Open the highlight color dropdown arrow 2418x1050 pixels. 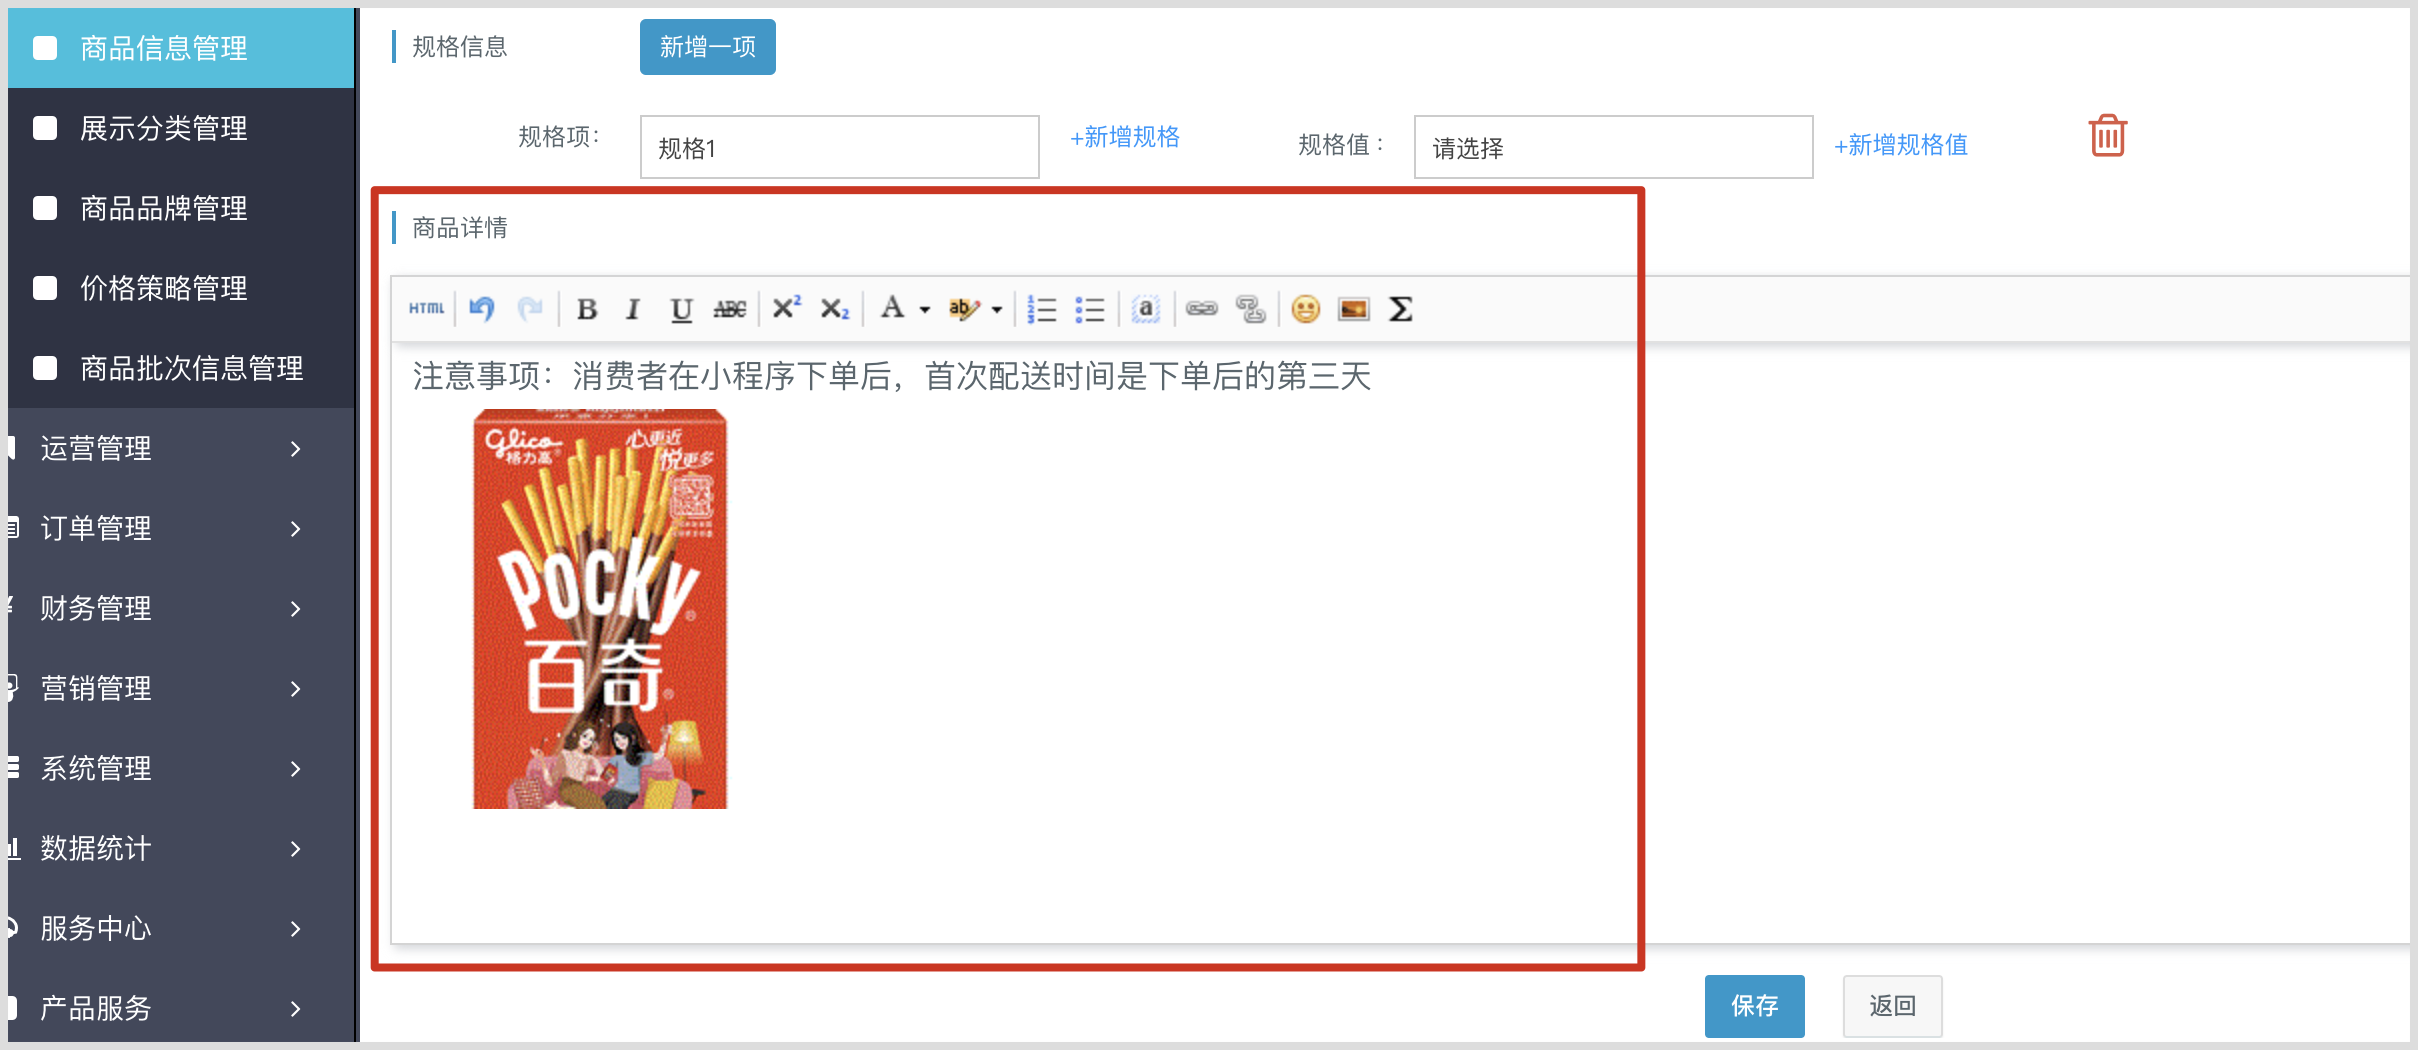point(997,310)
